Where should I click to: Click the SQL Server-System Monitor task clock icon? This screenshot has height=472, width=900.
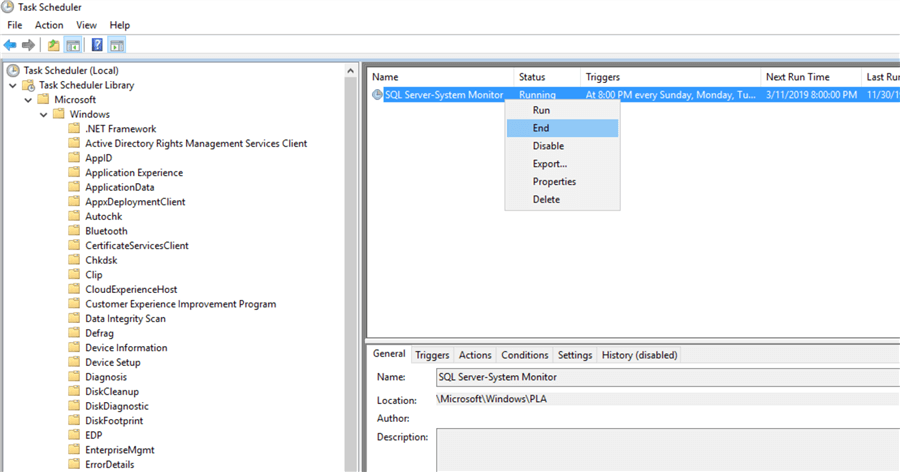(x=377, y=95)
